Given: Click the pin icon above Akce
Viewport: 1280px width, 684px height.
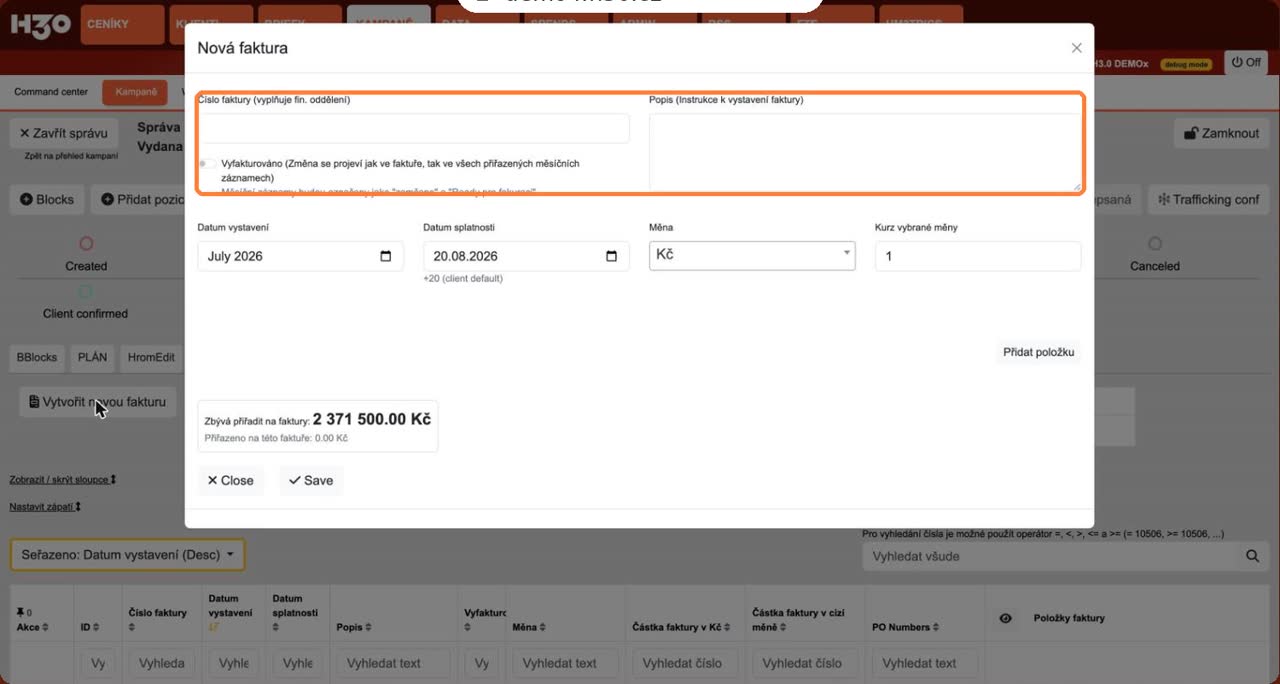Looking at the screenshot, I should click(x=21, y=612).
